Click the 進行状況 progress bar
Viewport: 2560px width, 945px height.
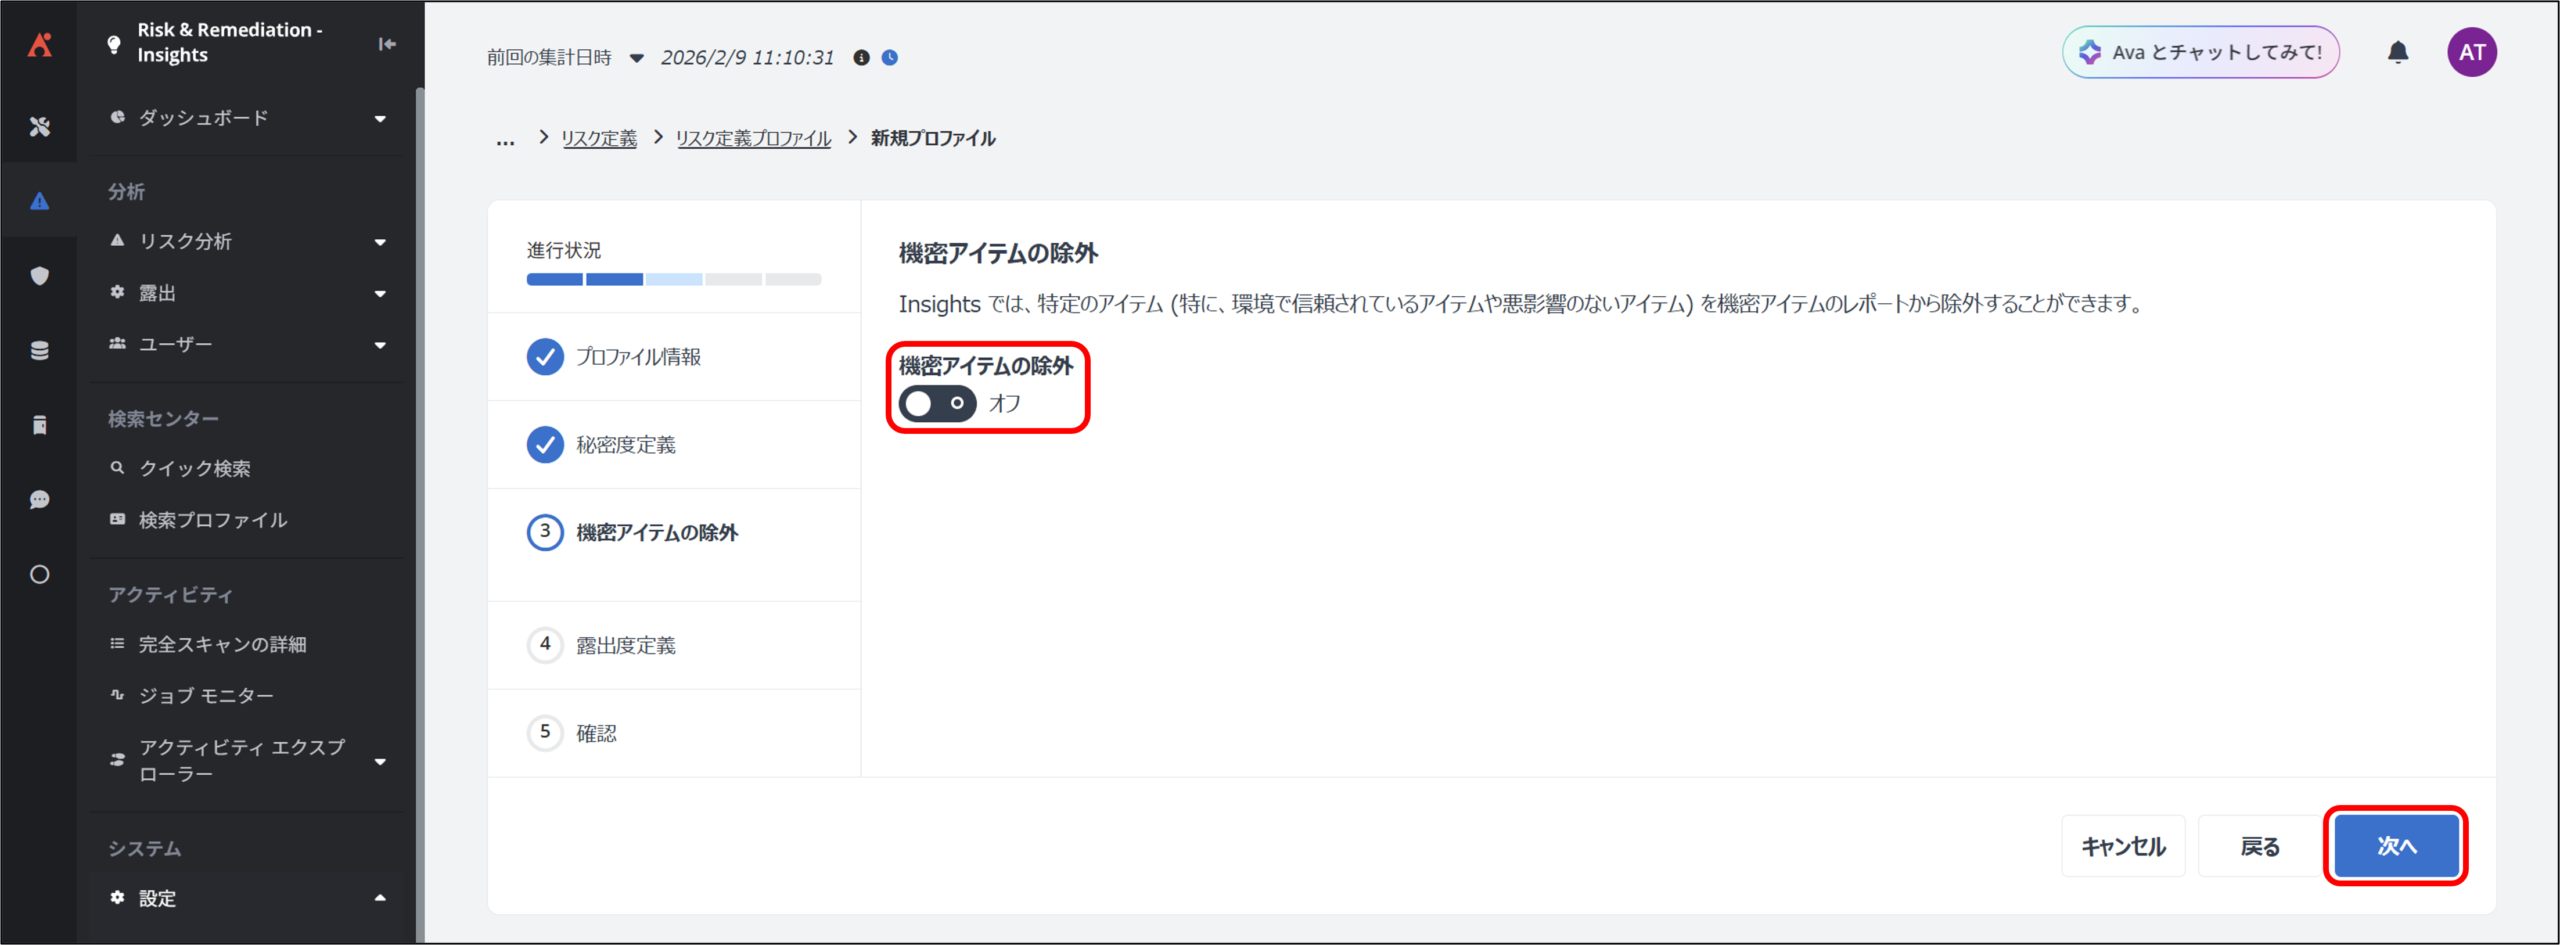coord(674,280)
